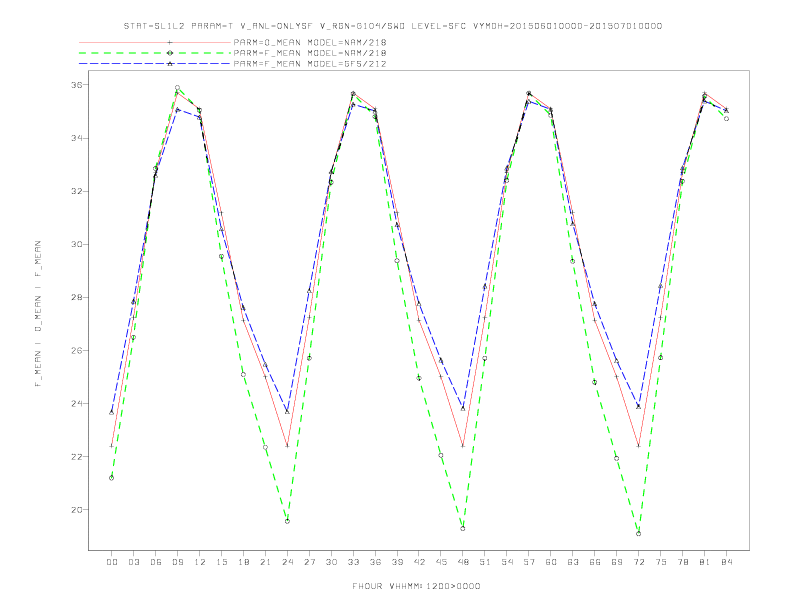Select legend entry PARM=F_MEAN MODEL=NAM/218
Image resolution: width=792 pixels, height=612 pixels.
pyautogui.click(x=310, y=53)
